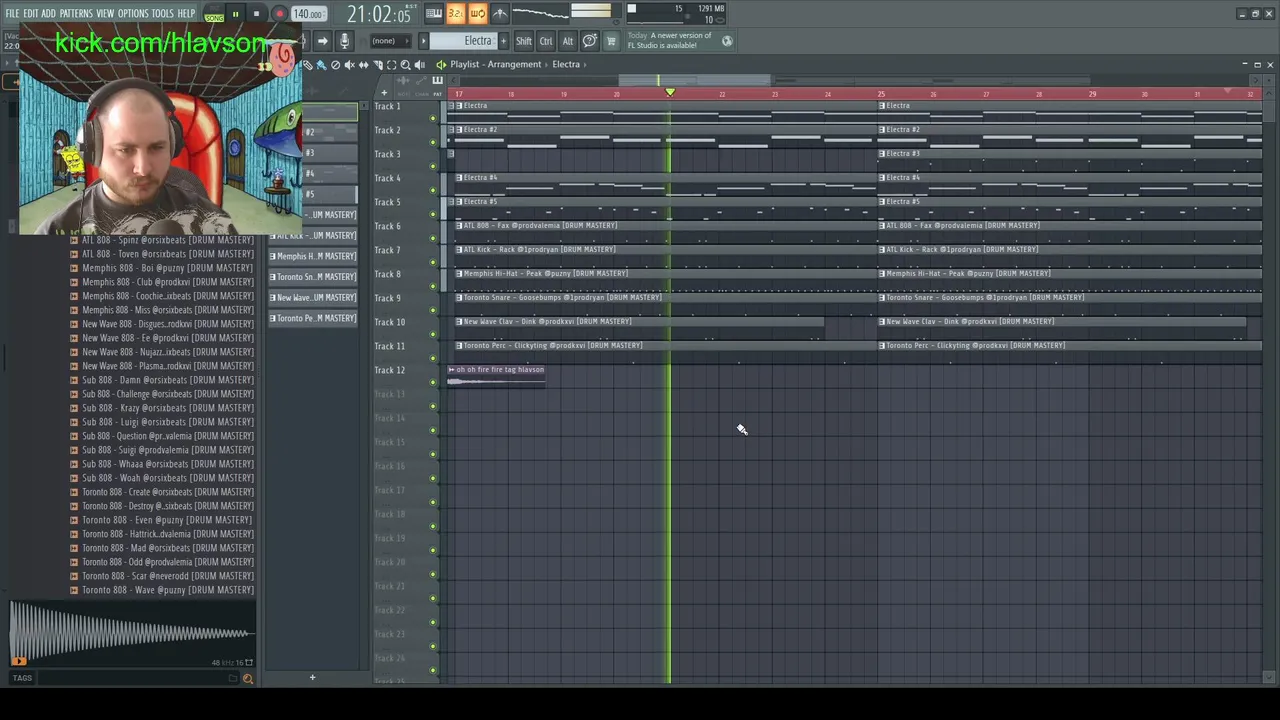
Task: Select the Playback speaker tool in Playlist
Action: 419,65
